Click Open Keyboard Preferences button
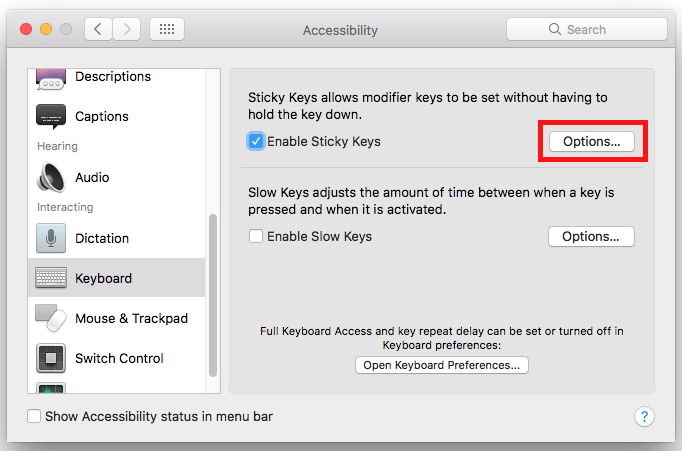The height and width of the screenshot is (451, 682). point(441,365)
